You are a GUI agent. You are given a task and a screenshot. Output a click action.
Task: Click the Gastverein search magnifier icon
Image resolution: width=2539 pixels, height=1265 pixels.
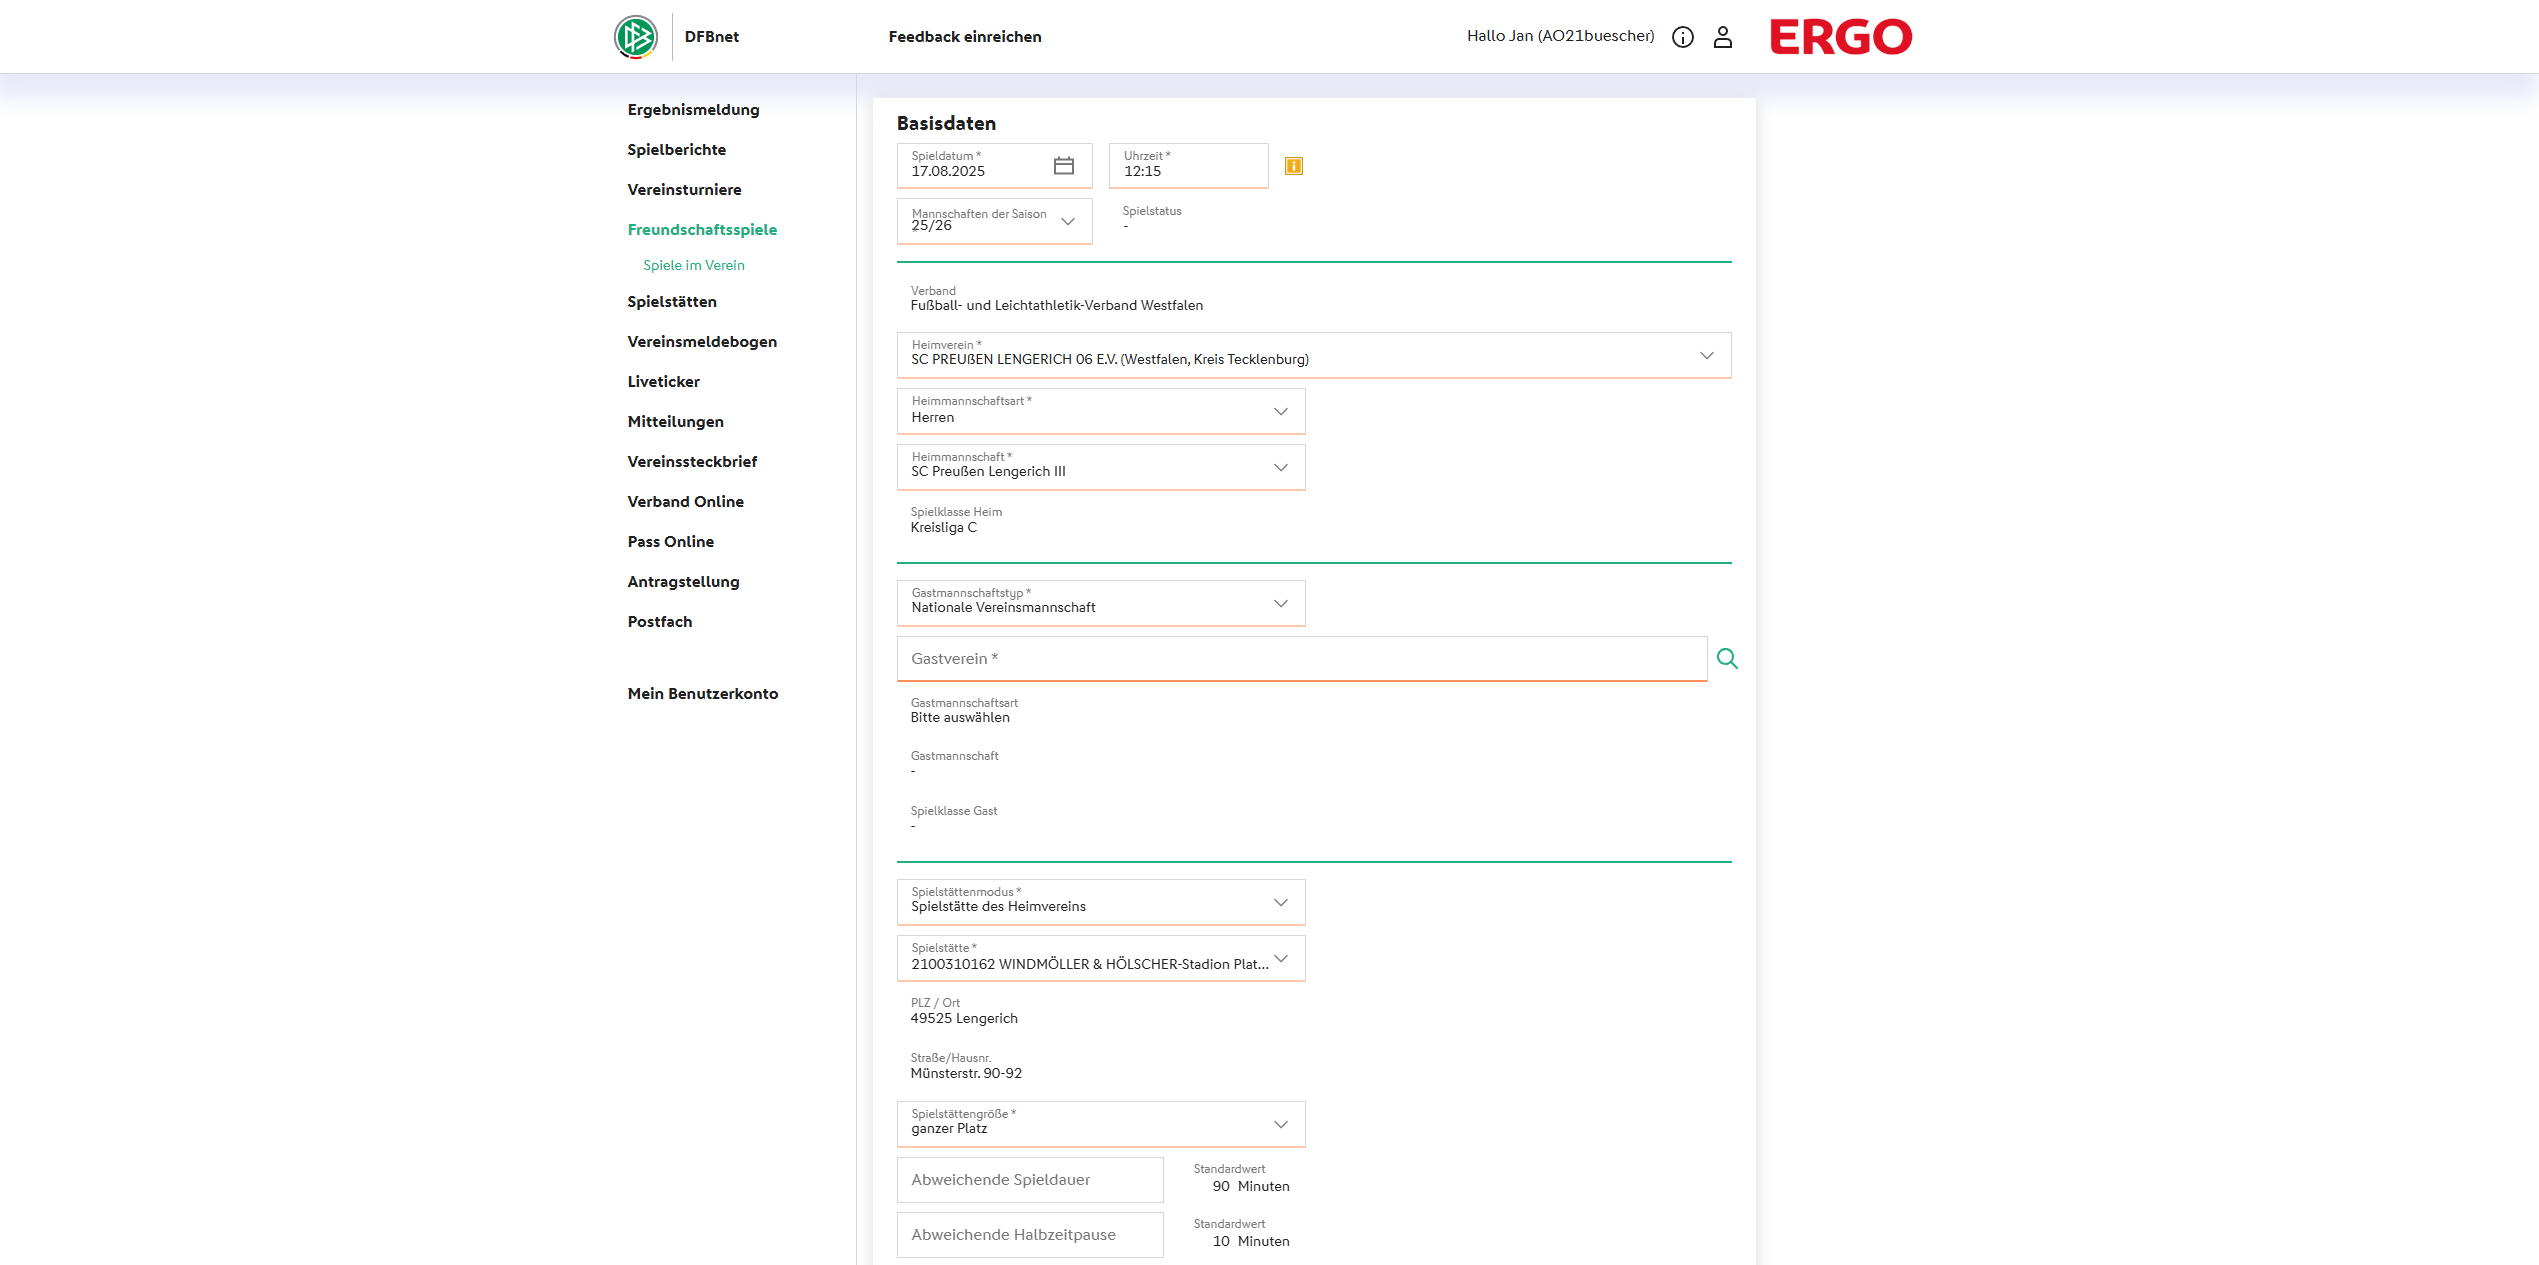[x=1726, y=659]
